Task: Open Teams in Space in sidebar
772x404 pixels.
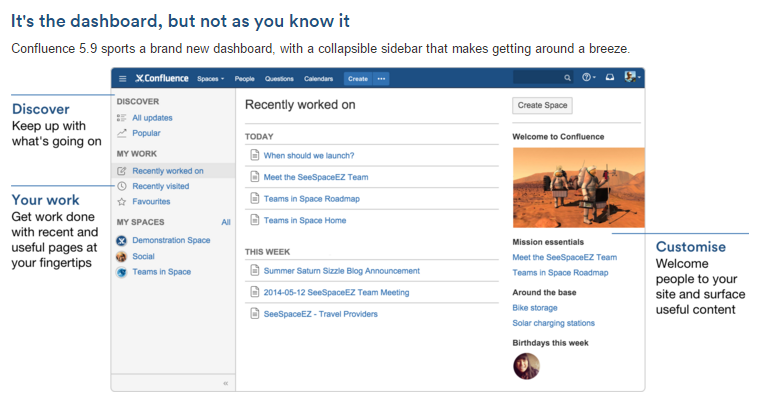Action: tap(161, 272)
